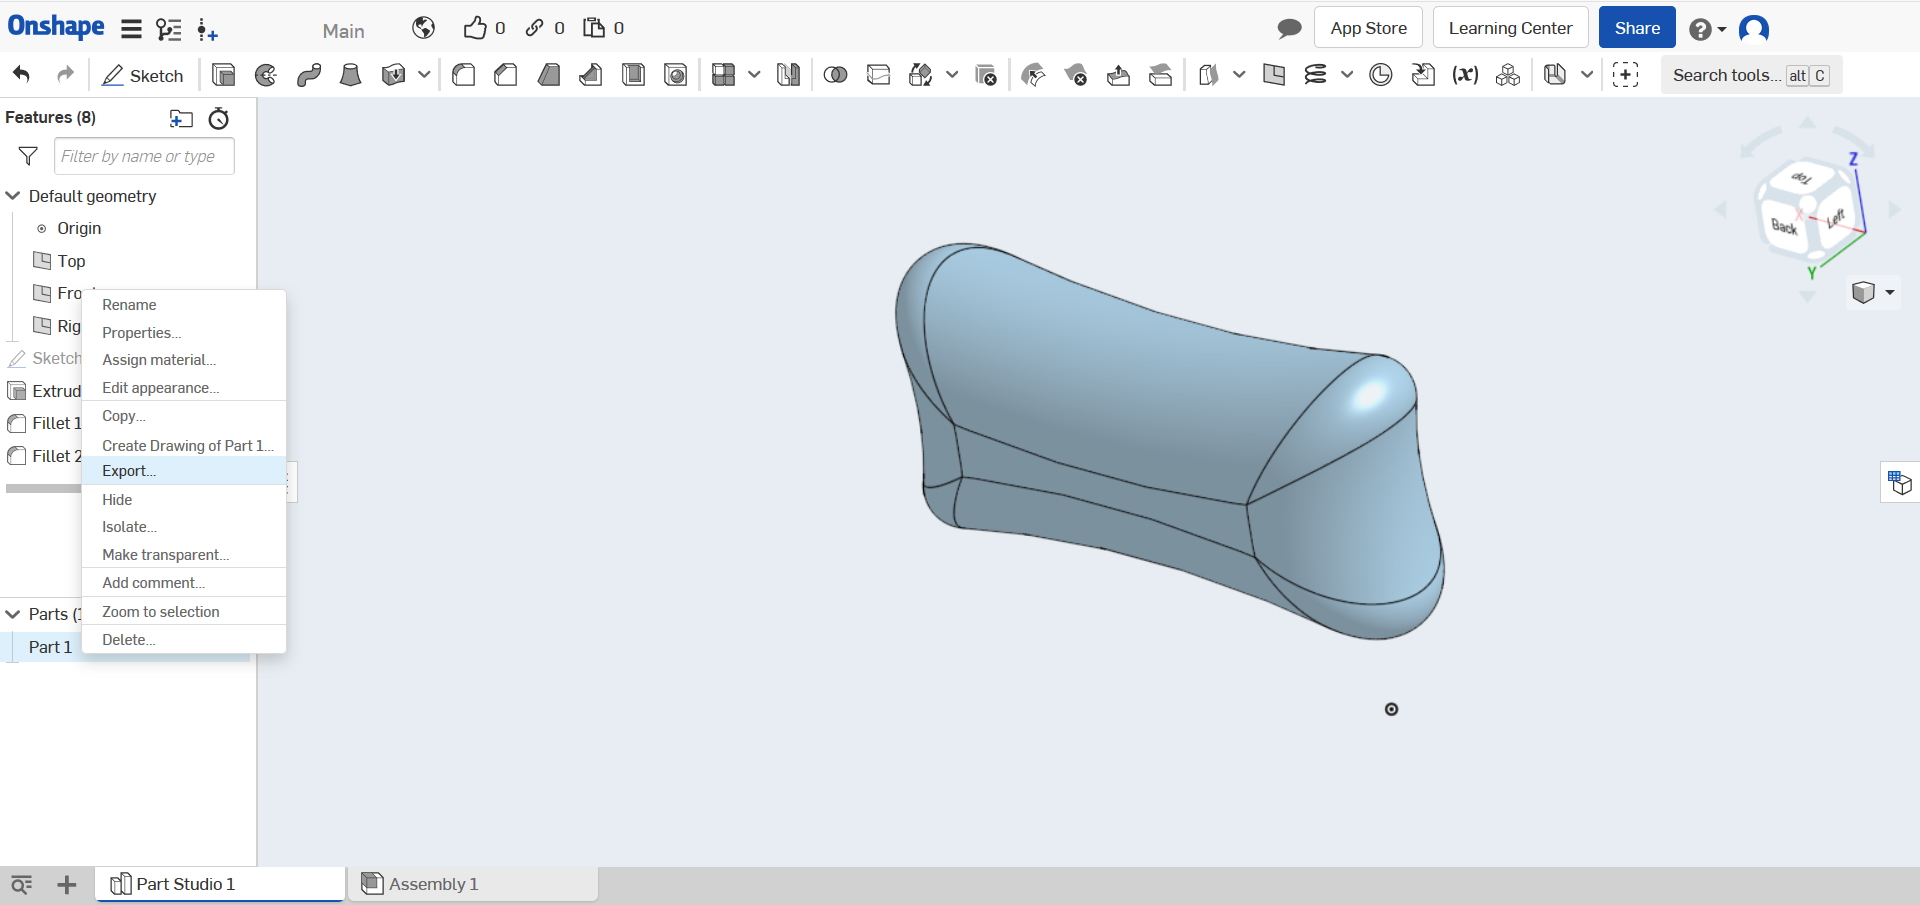This screenshot has height=905, width=1920.
Task: Toggle the rollback timer icon in Features
Action: click(218, 119)
